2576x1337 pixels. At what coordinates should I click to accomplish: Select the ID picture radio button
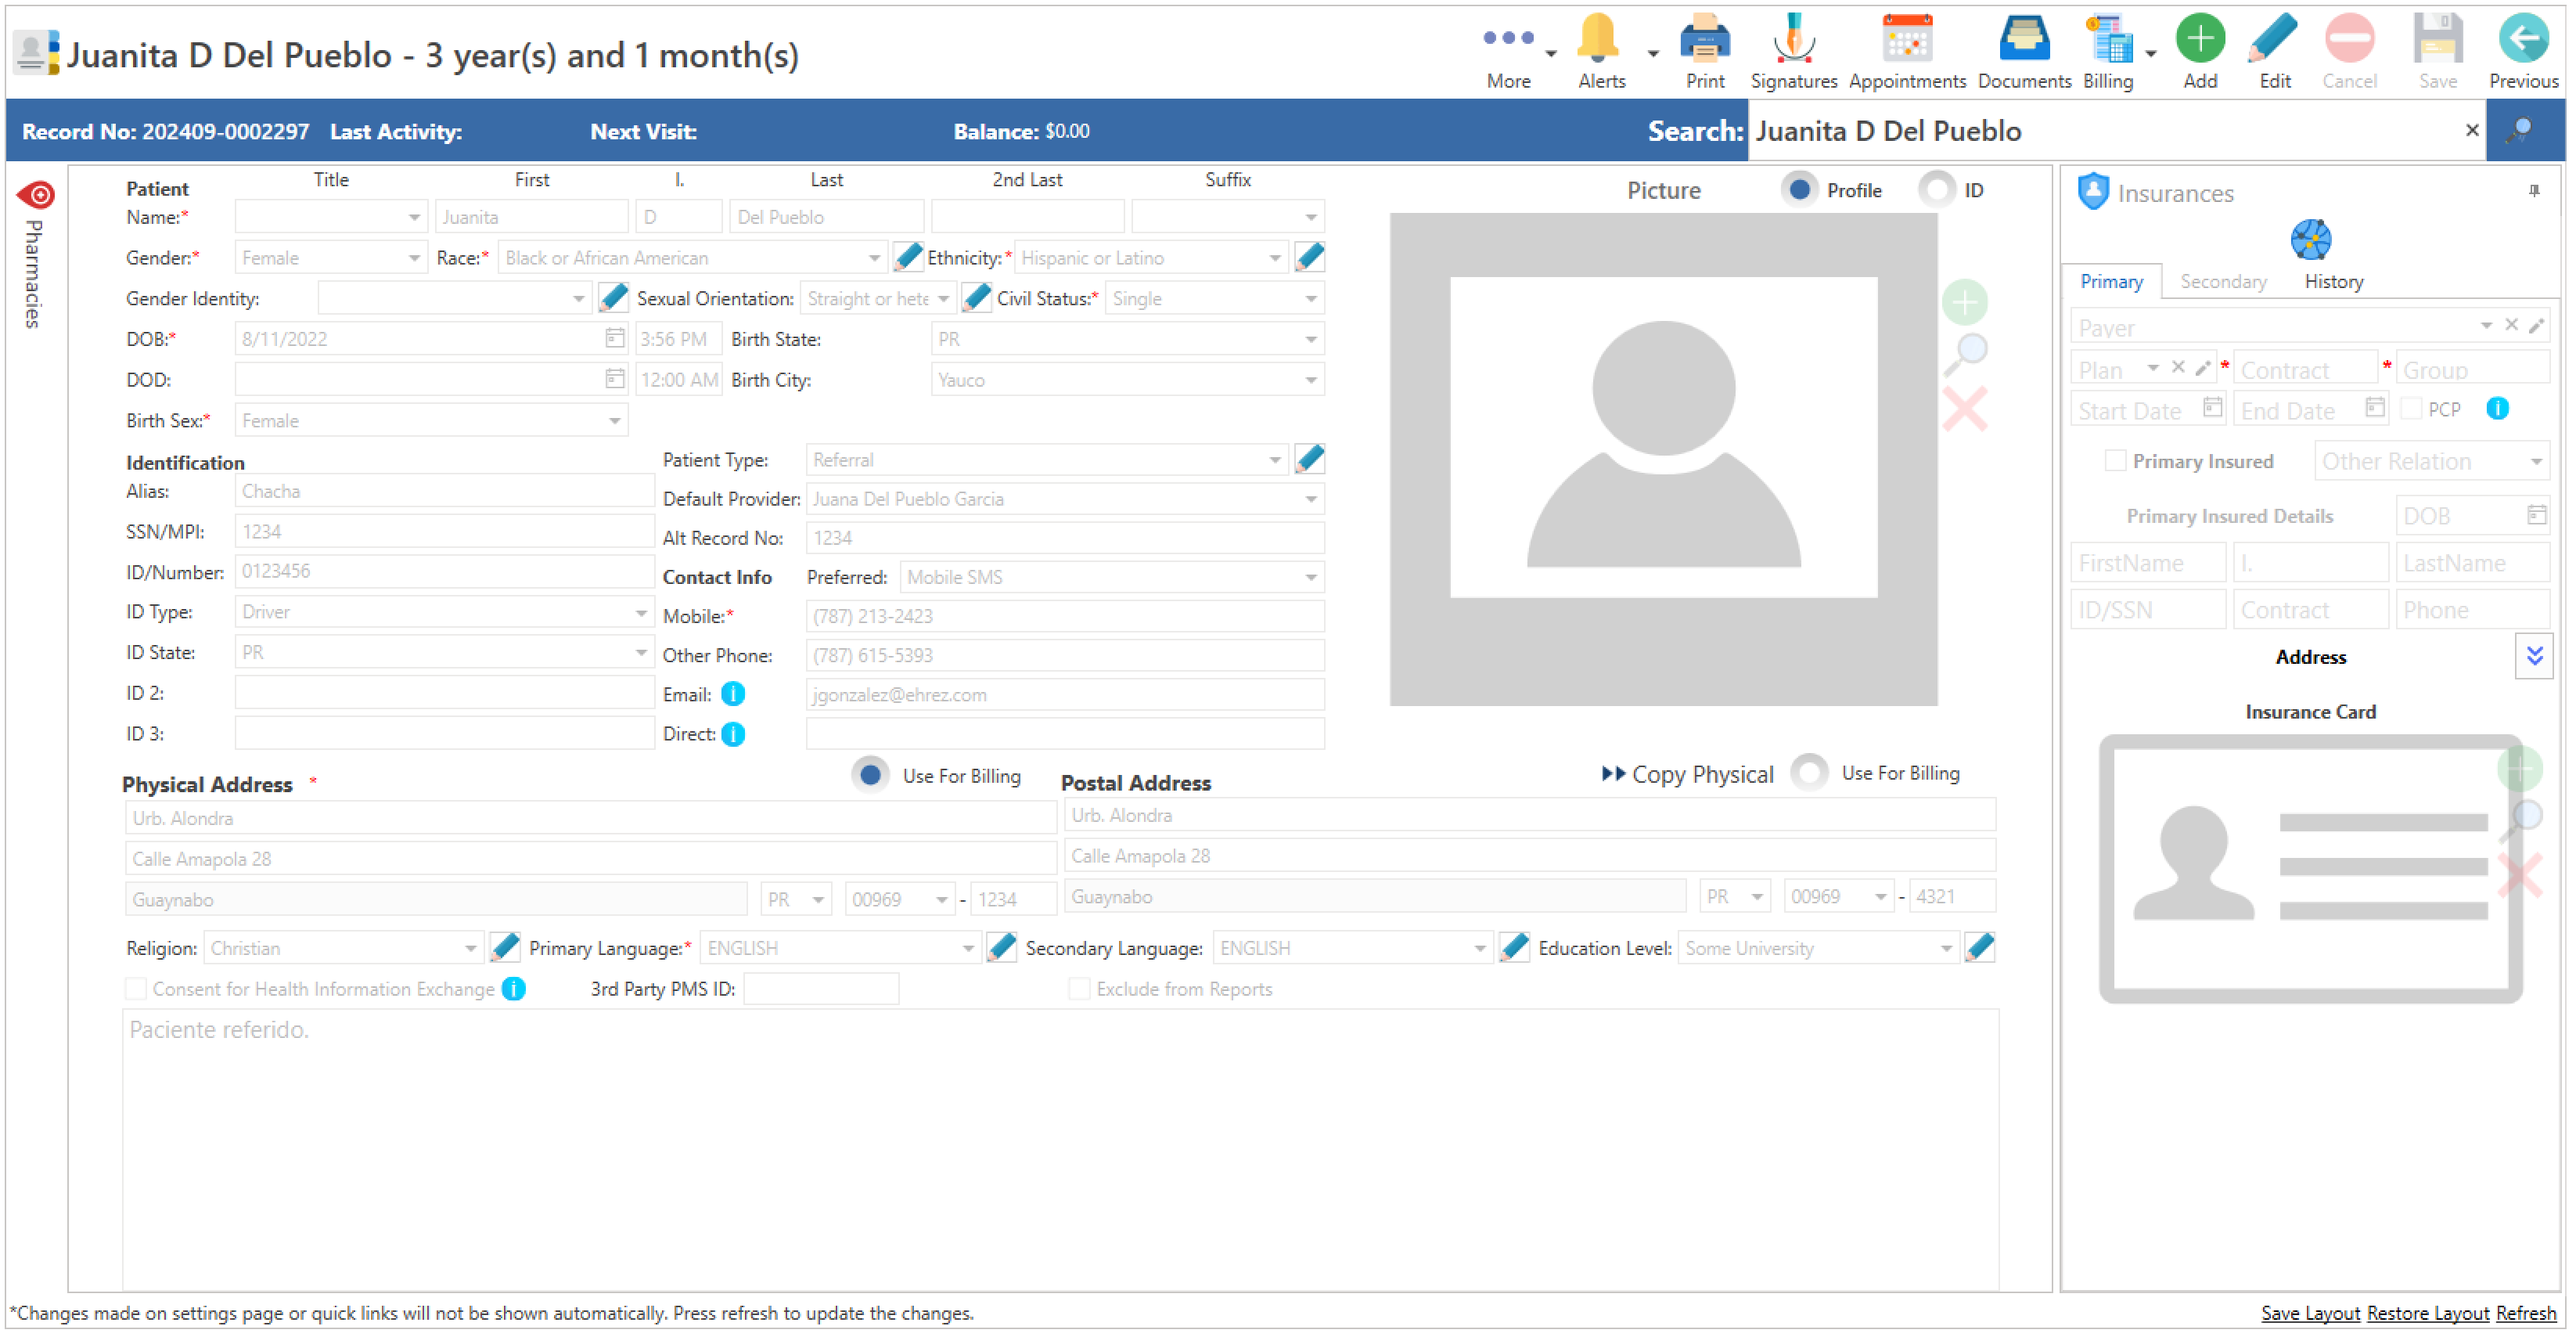pos(1937,190)
